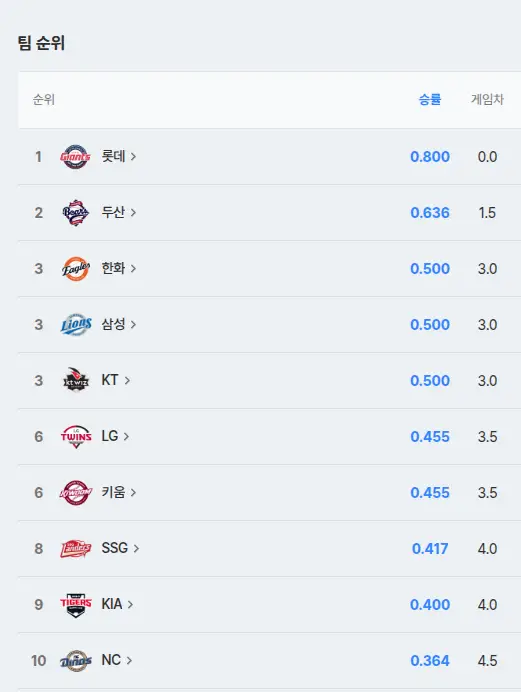Click the Kiwoom Heroes team logo
The width and height of the screenshot is (521, 692).
pyautogui.click(x=75, y=493)
